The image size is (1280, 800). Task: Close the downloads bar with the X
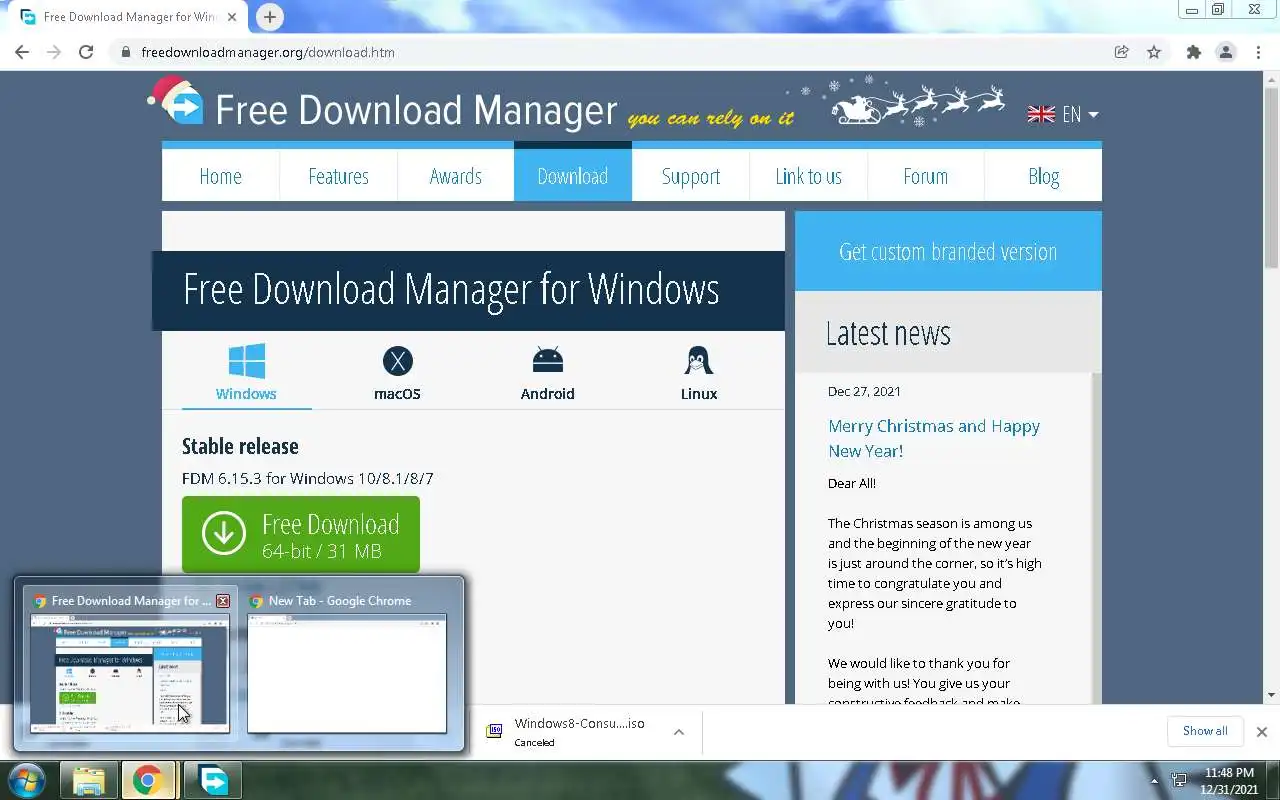tap(1262, 731)
